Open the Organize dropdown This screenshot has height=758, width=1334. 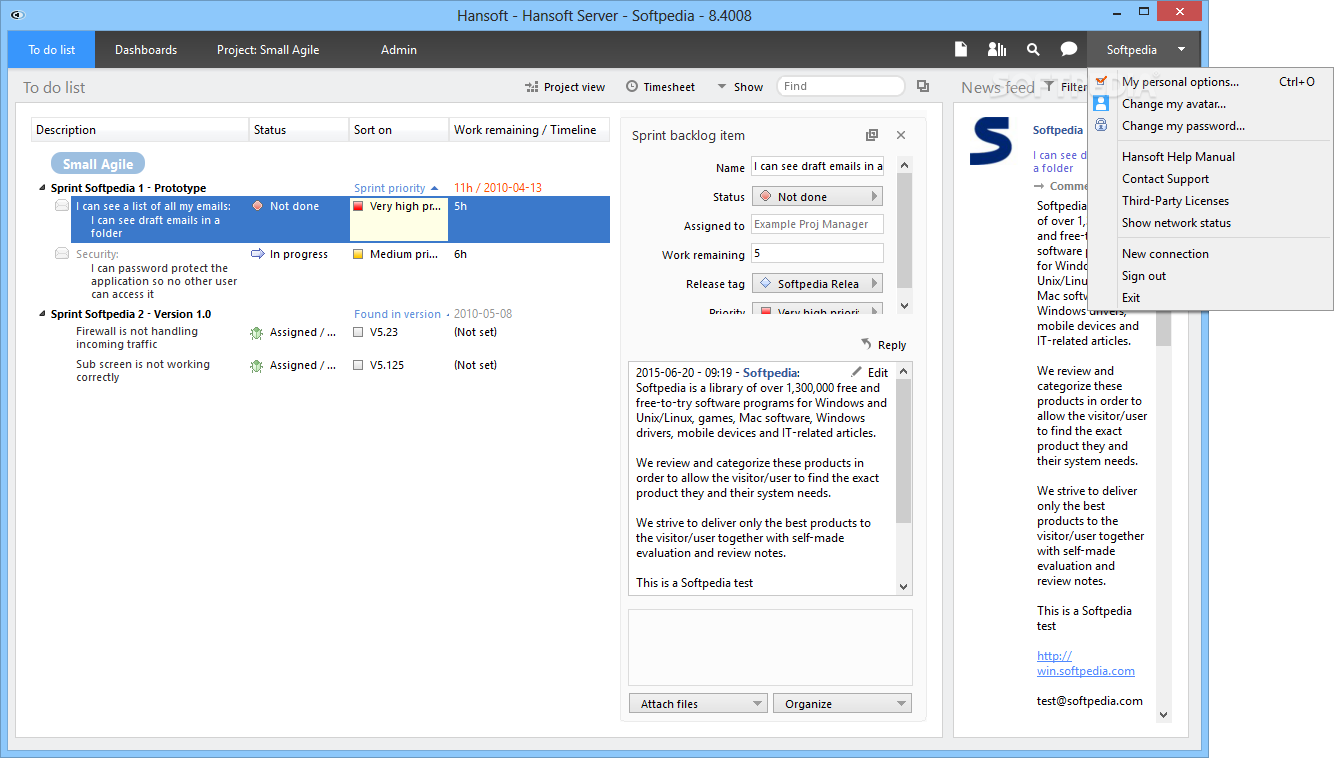842,704
